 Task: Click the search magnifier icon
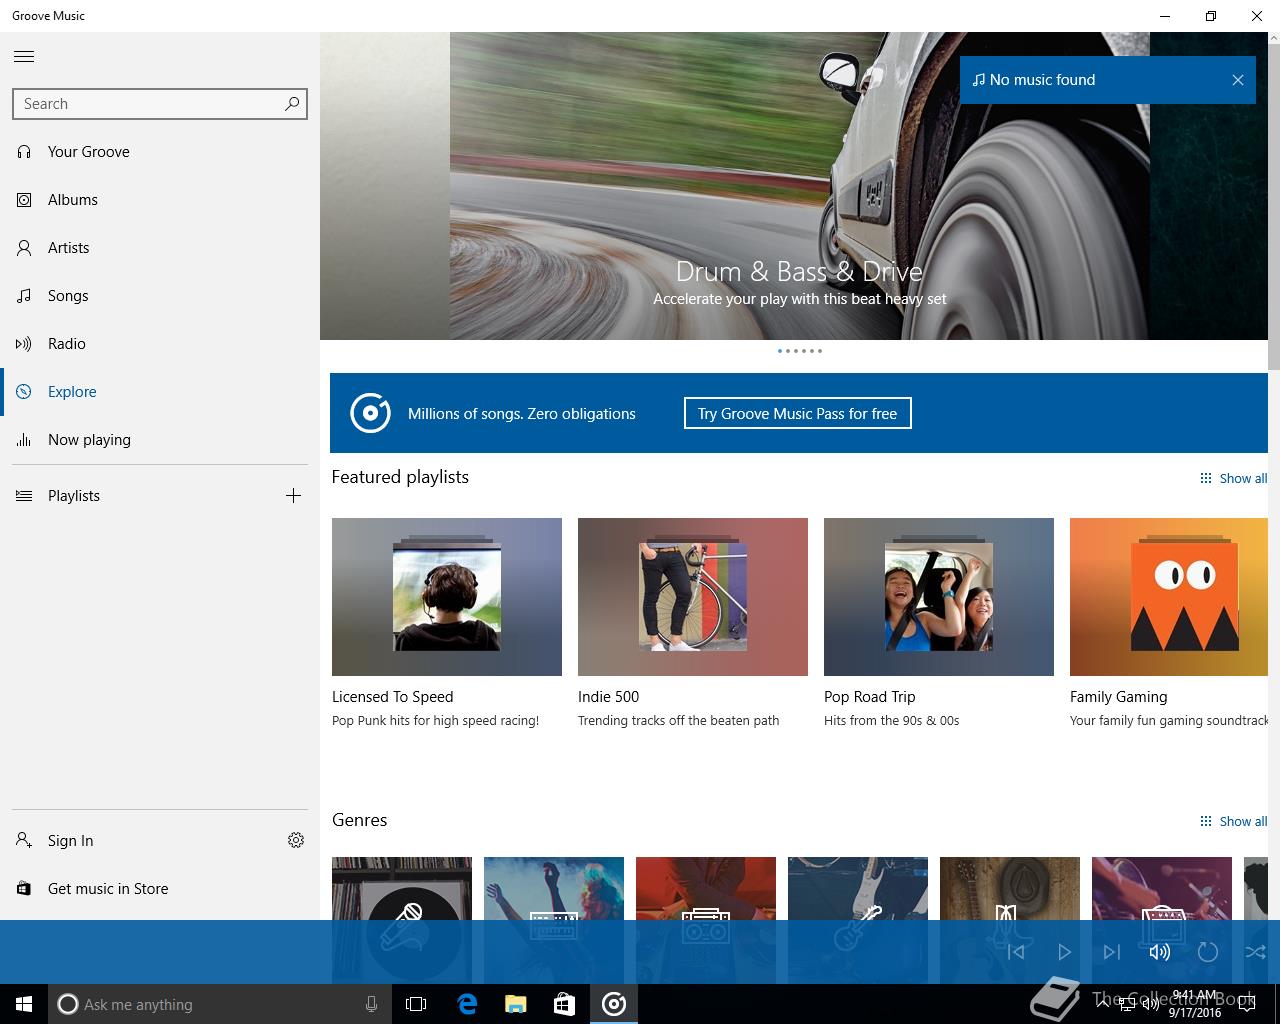[x=292, y=103]
